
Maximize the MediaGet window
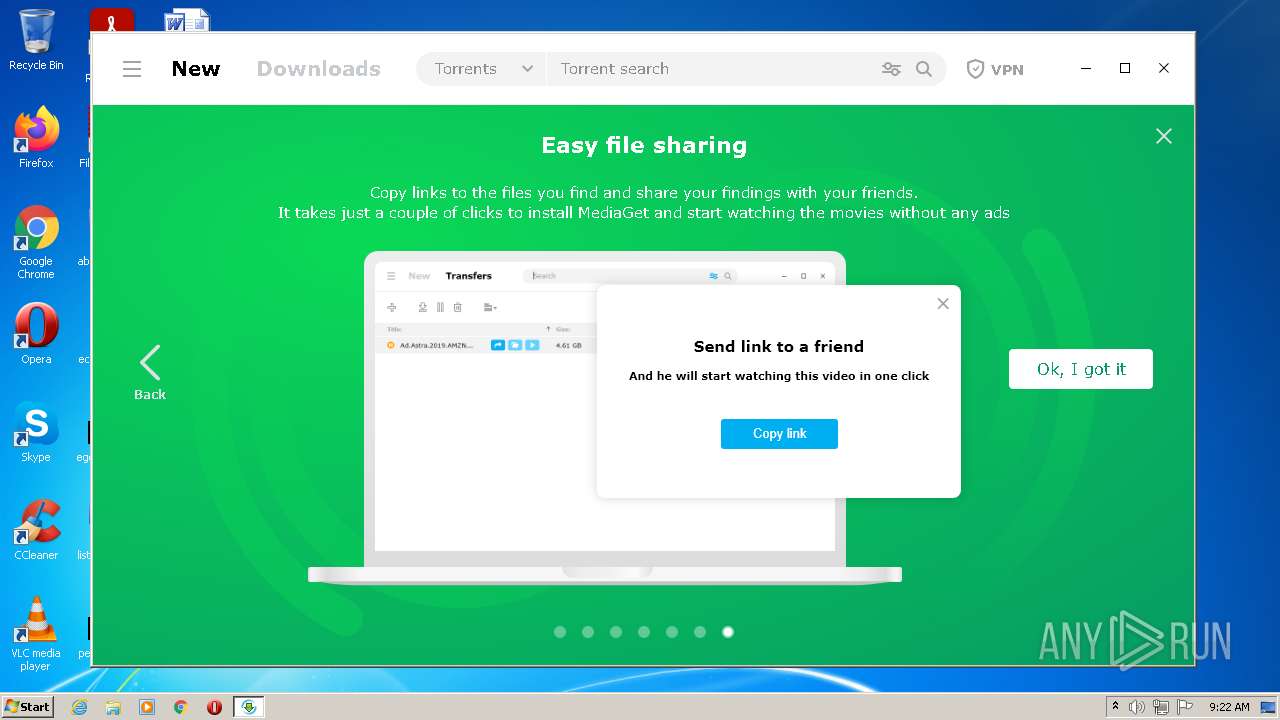[x=1125, y=68]
